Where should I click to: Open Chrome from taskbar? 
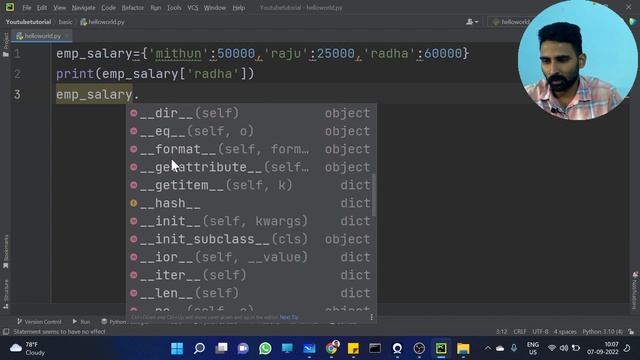click(x=331, y=349)
